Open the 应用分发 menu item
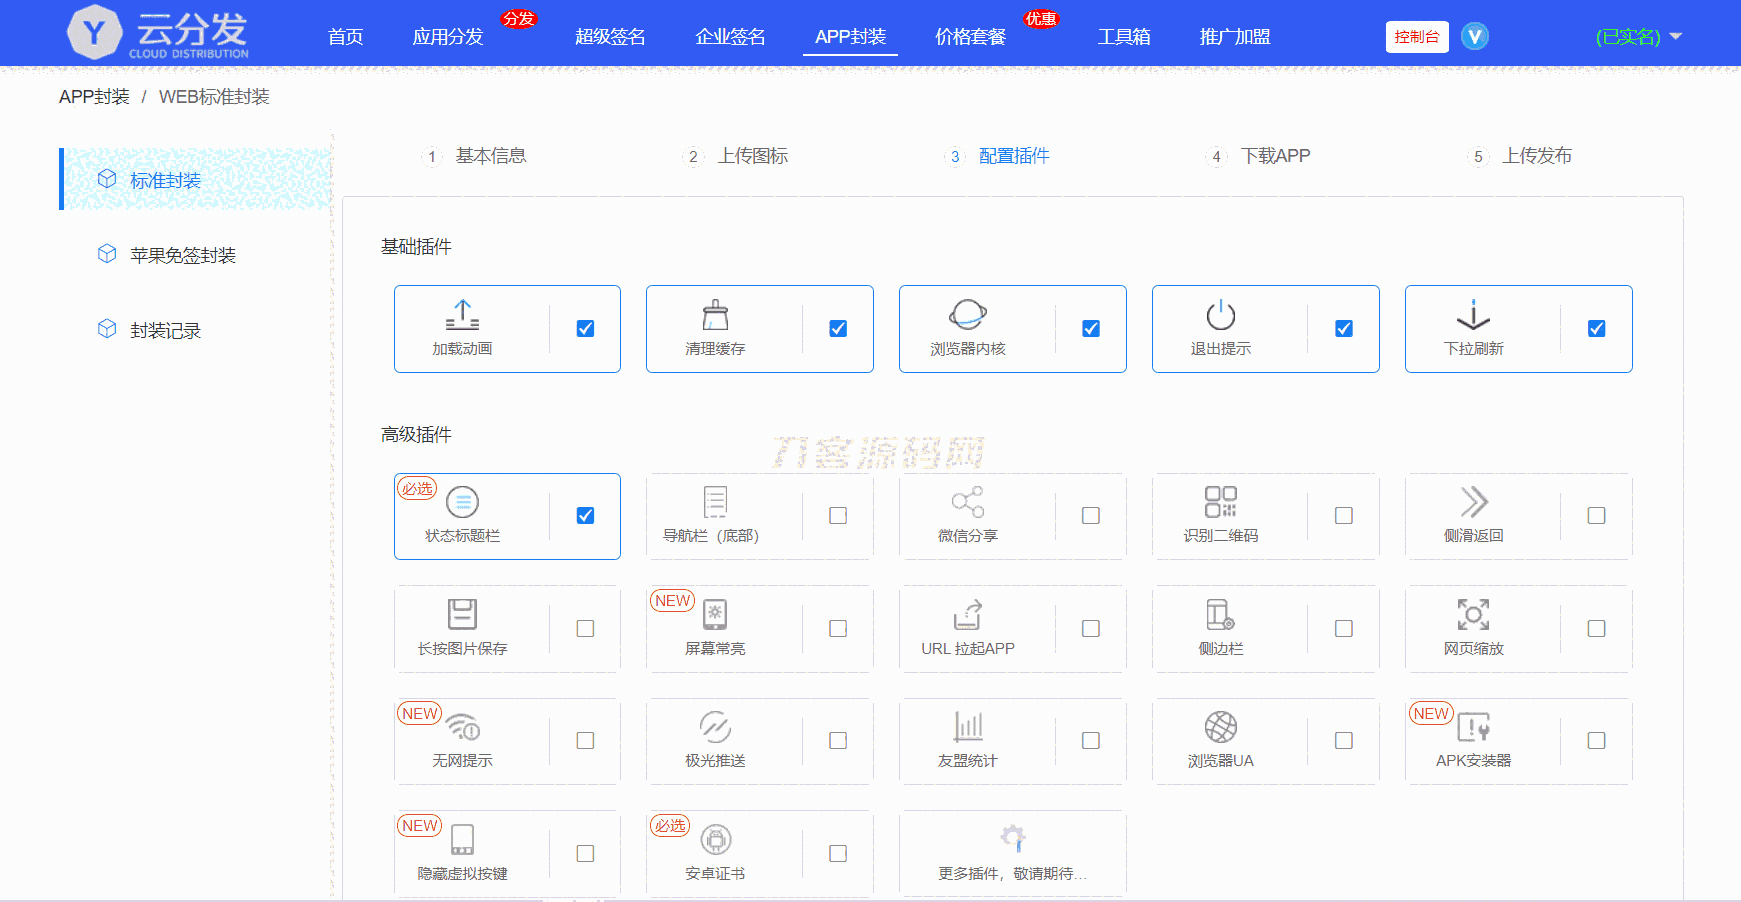The image size is (1741, 902). 448,37
